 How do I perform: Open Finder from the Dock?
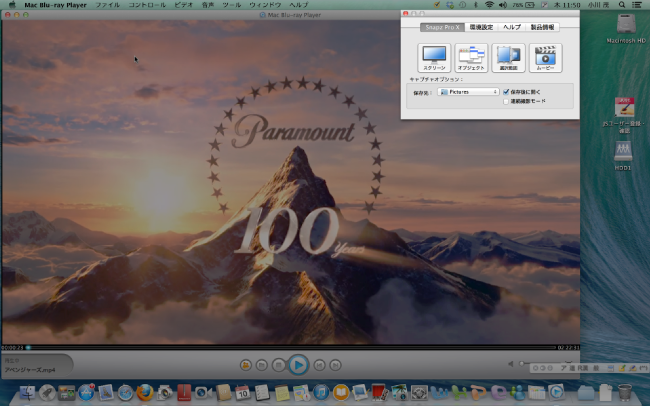point(28,392)
